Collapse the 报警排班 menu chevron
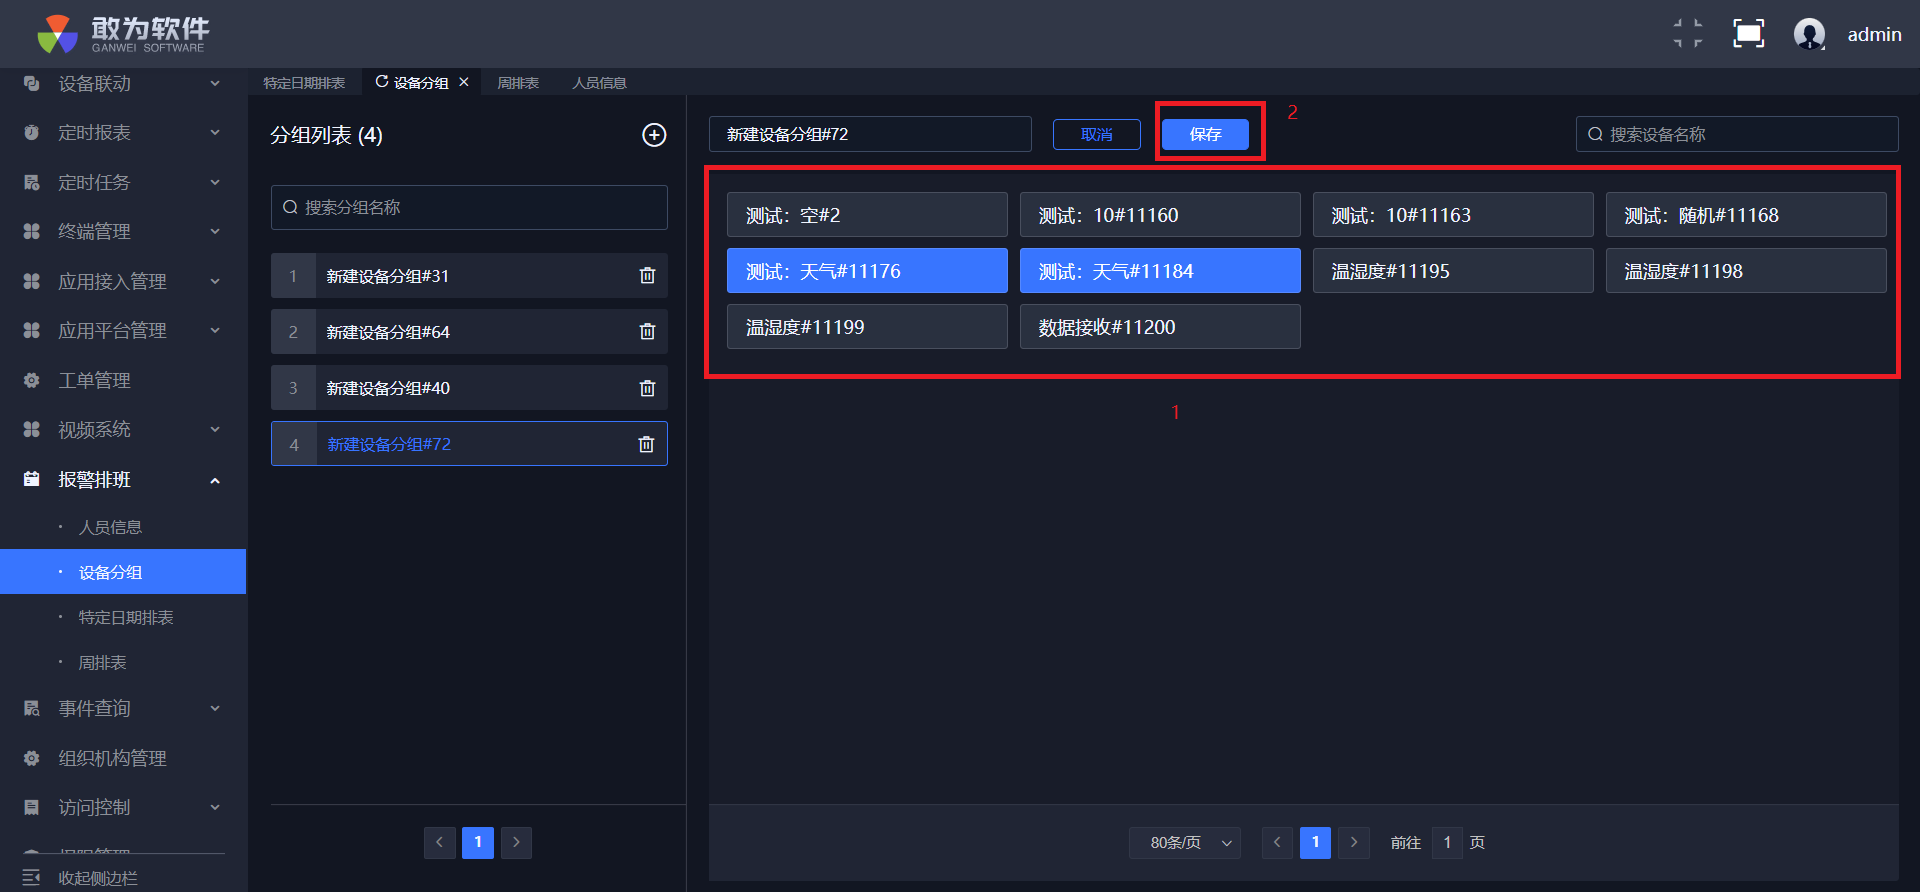Viewport: 1920px width, 892px height. 215,481
